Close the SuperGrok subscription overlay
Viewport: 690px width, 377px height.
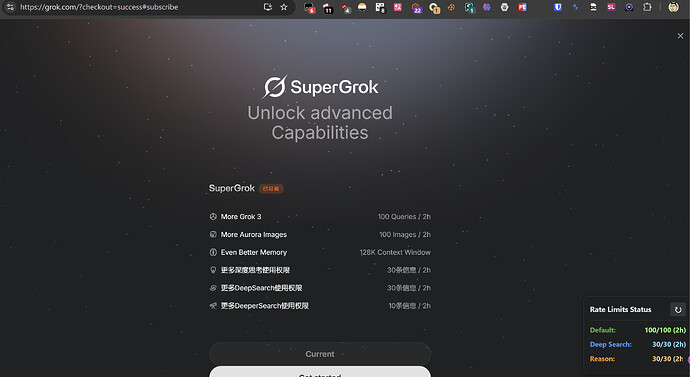point(680,36)
